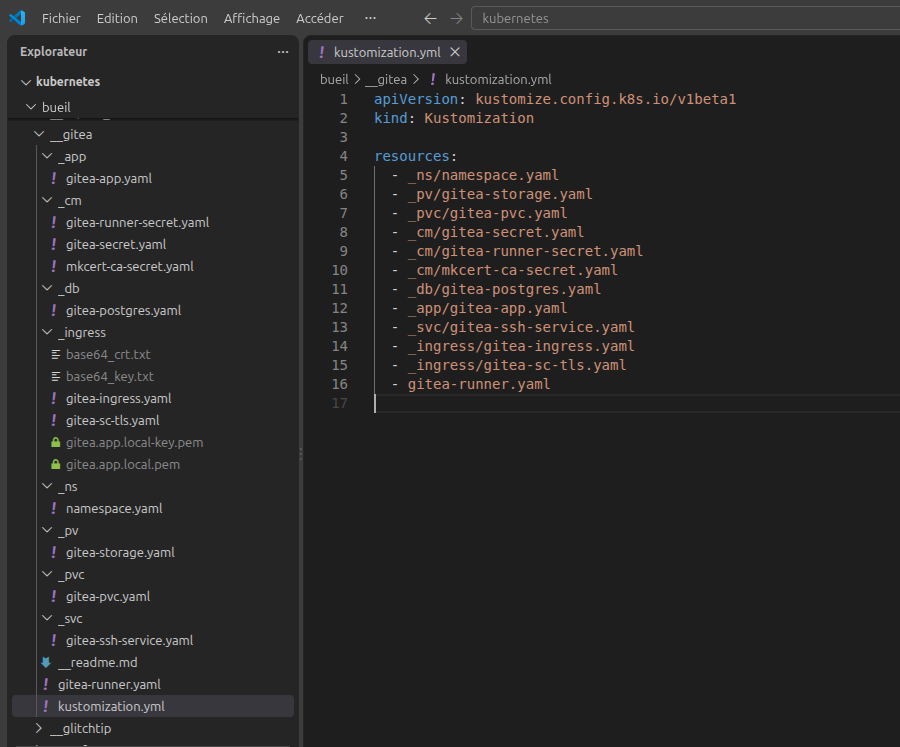This screenshot has width=900, height=747.
Task: Collapse the _ingress folder
Action: (48, 332)
